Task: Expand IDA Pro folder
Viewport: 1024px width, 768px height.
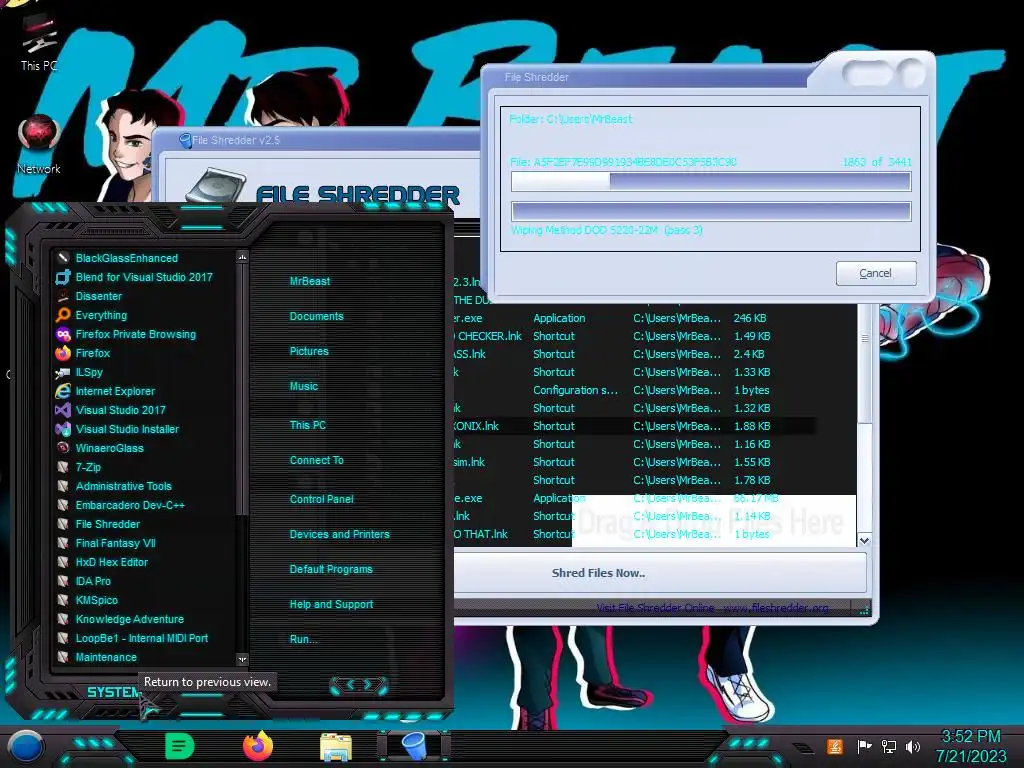Action: pyautogui.click(x=93, y=581)
